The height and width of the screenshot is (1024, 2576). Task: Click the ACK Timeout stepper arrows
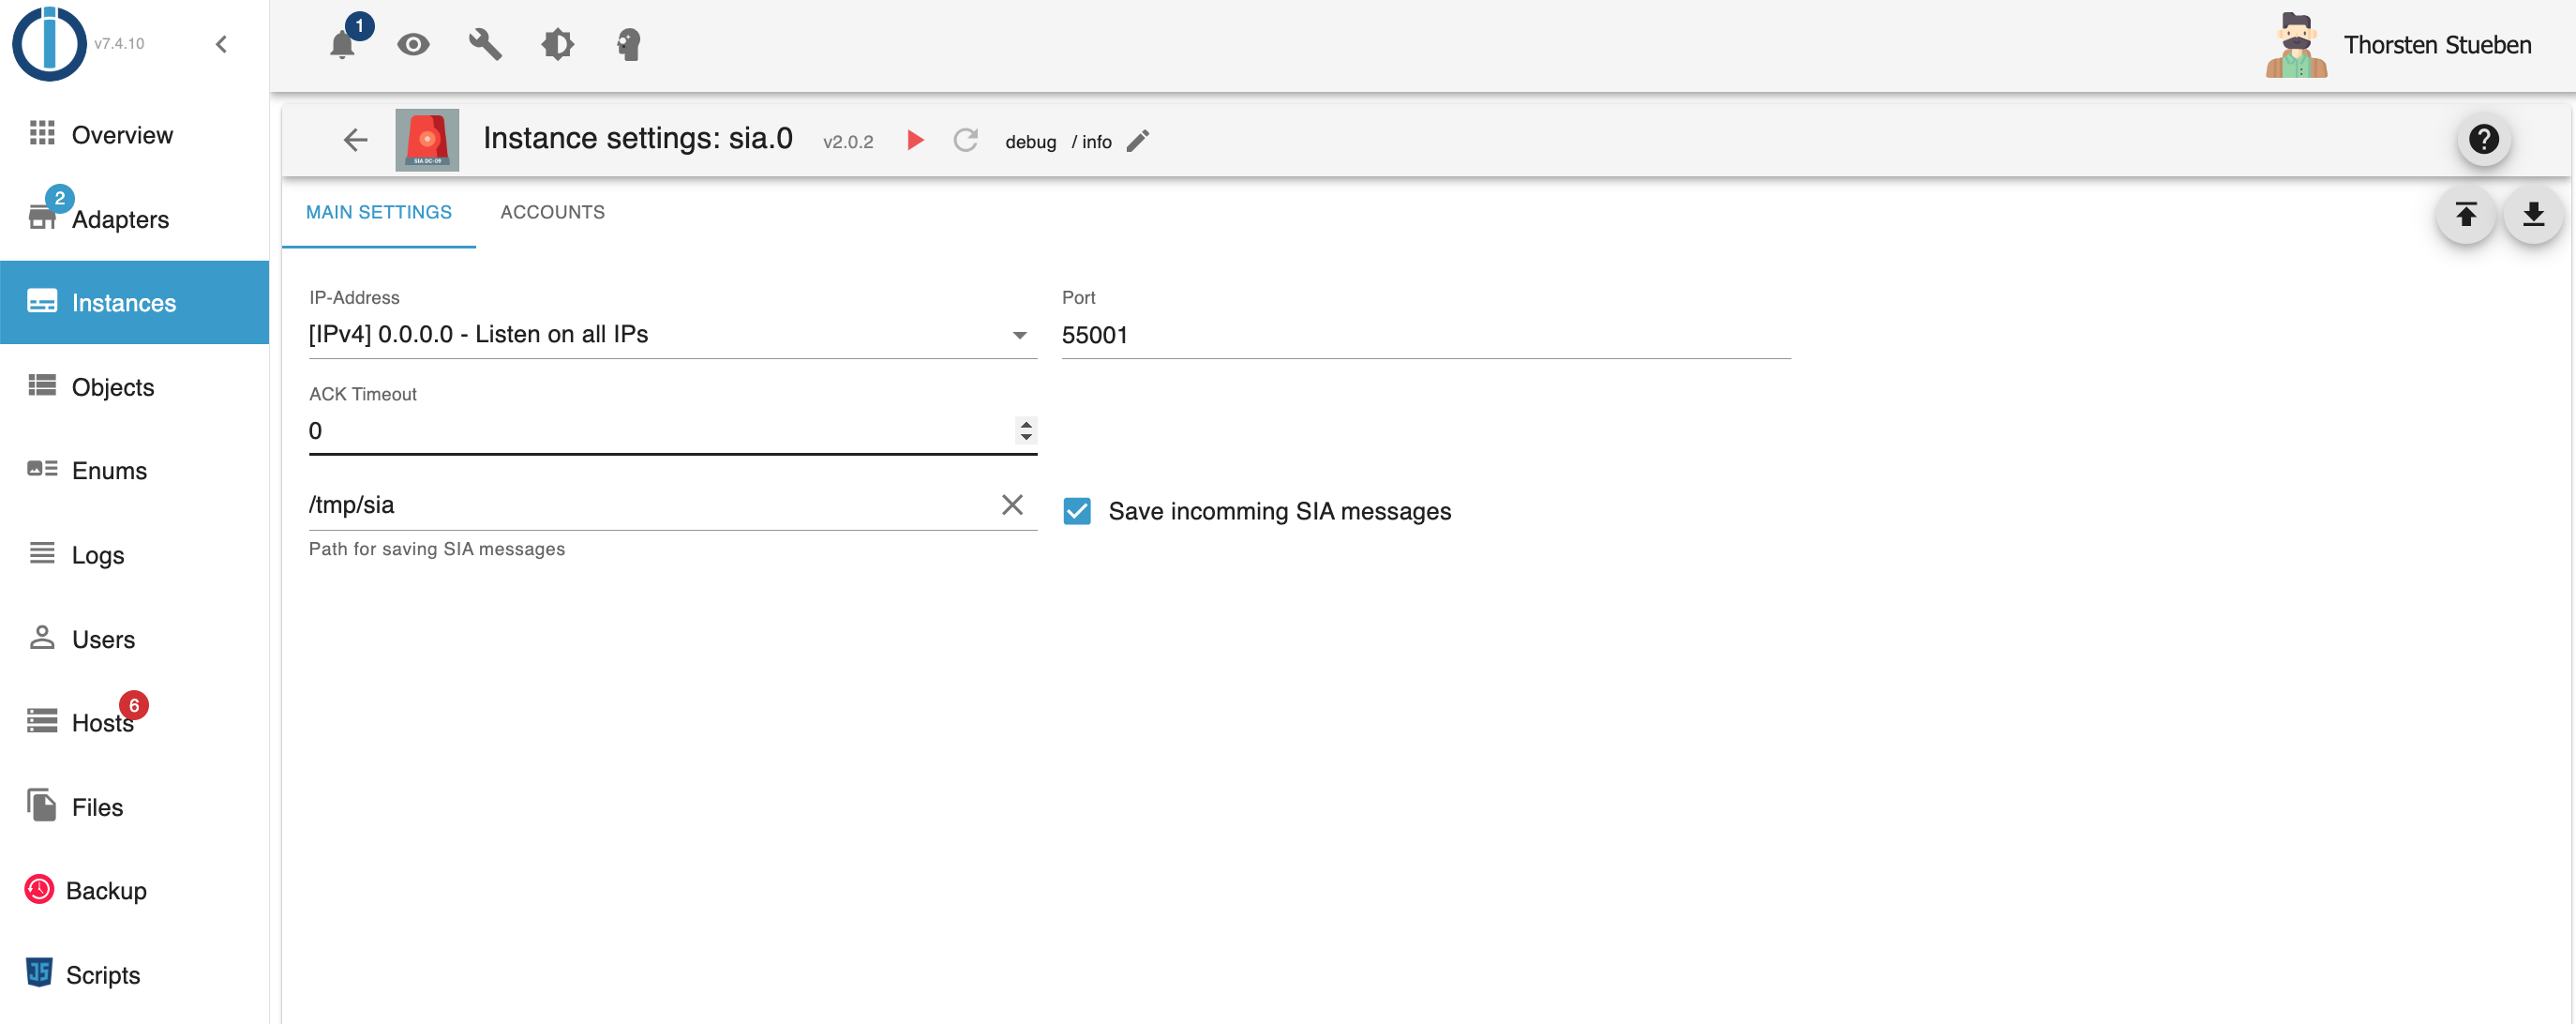click(1026, 431)
